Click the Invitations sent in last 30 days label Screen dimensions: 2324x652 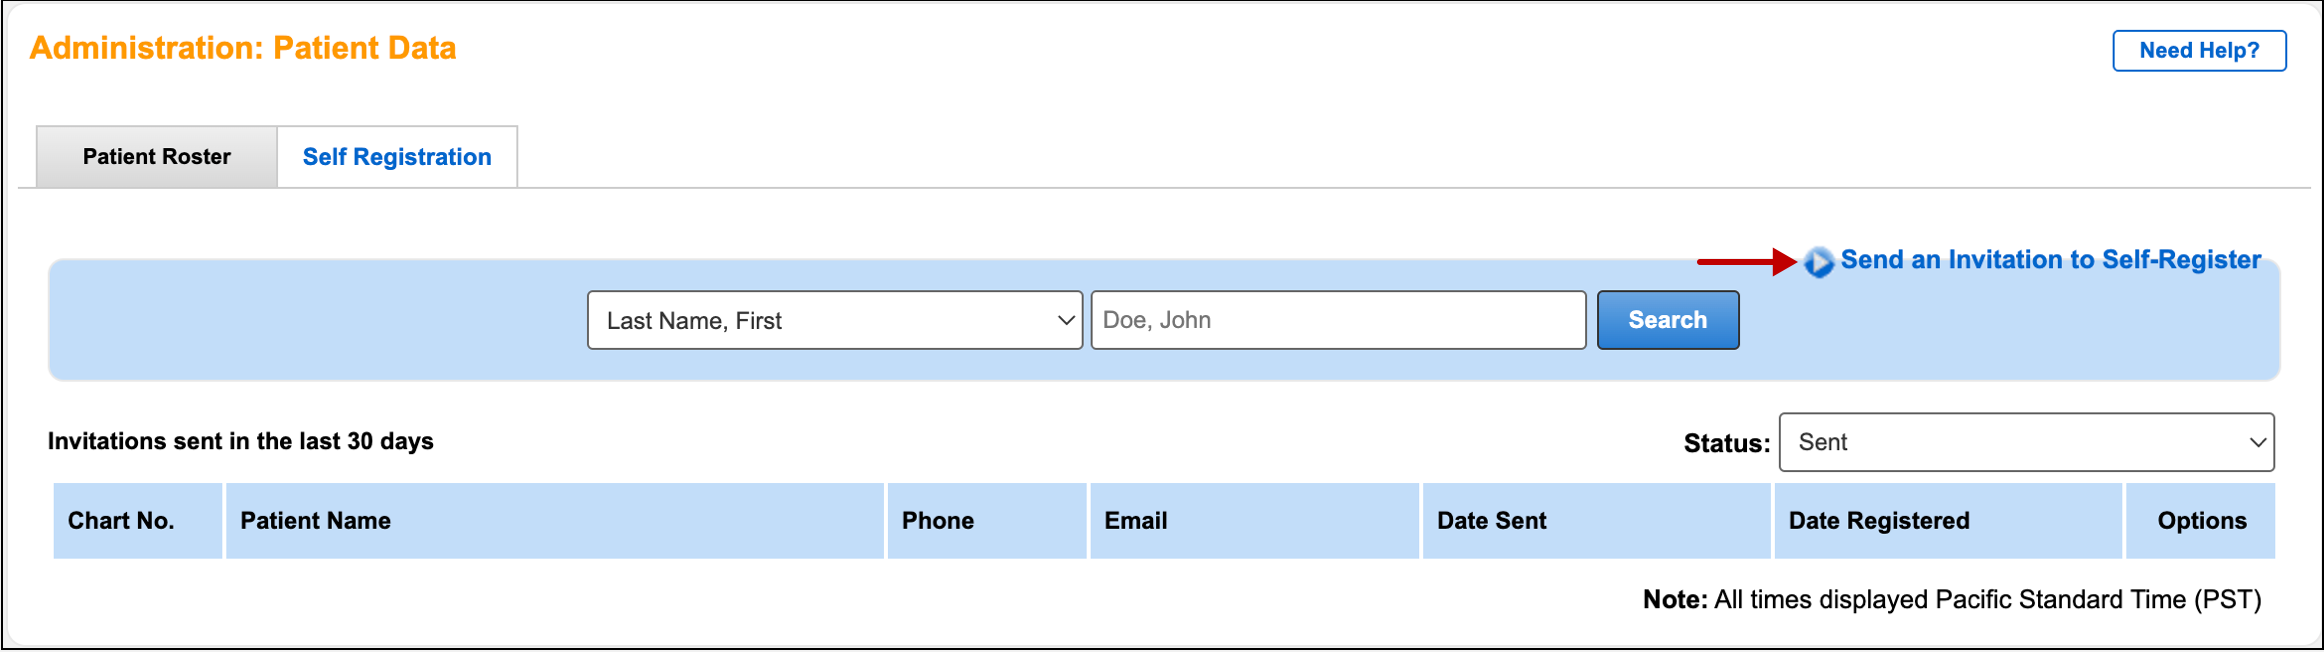240,441
